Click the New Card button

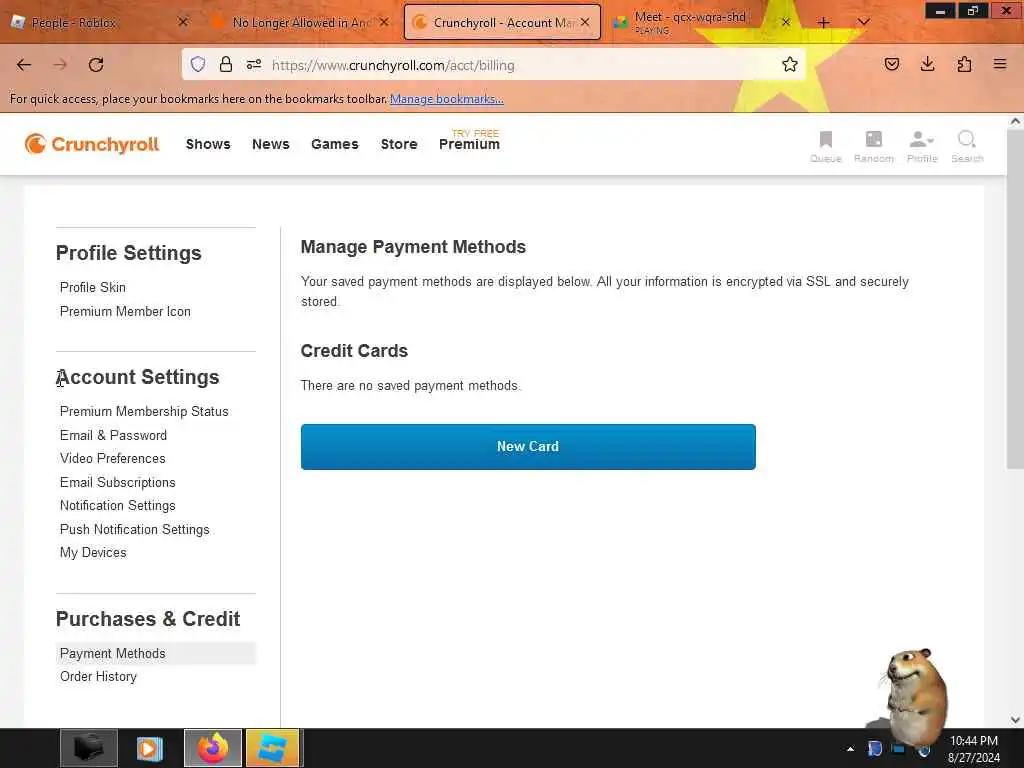528,447
